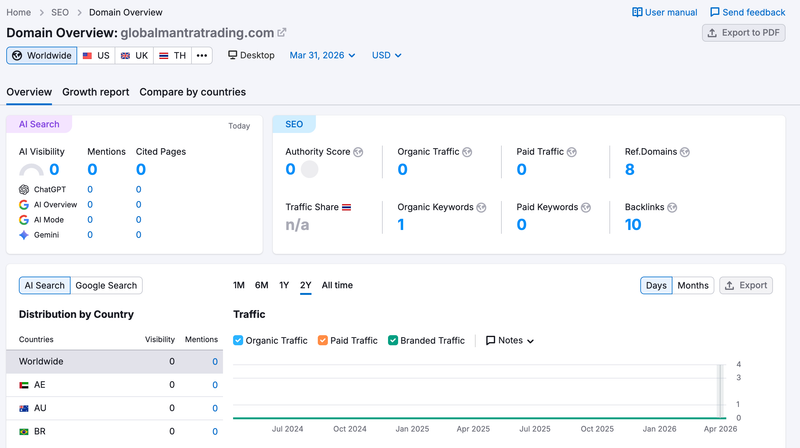Toggle the Google Search distribution view
The width and height of the screenshot is (800, 448).
click(x=106, y=285)
